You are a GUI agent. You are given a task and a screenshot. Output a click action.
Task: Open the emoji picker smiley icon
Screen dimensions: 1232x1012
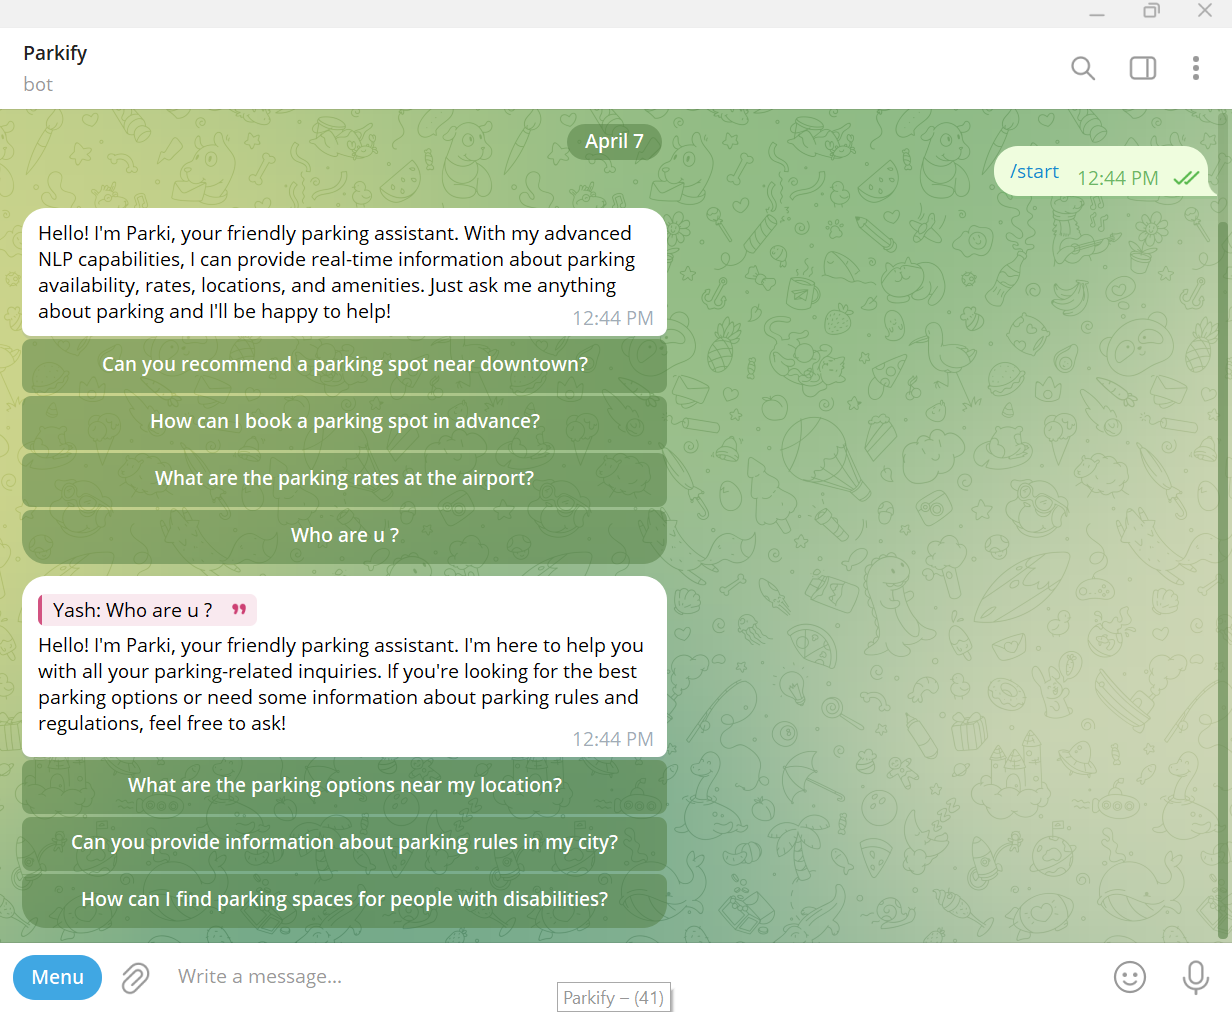pos(1130,977)
